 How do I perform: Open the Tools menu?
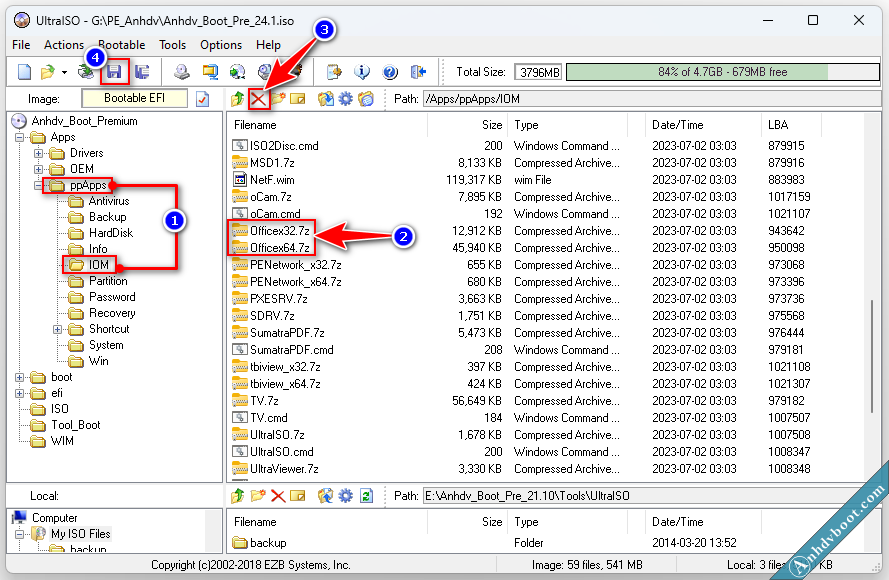click(173, 45)
